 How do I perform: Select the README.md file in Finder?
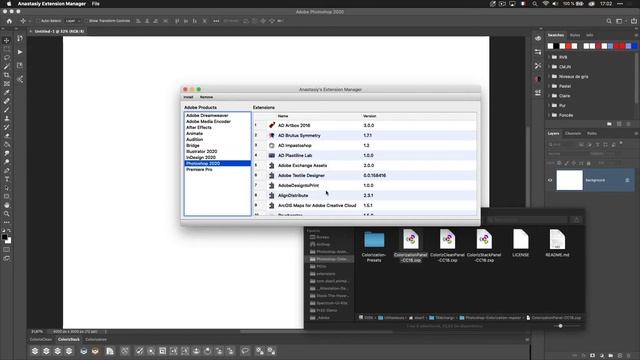(557, 243)
